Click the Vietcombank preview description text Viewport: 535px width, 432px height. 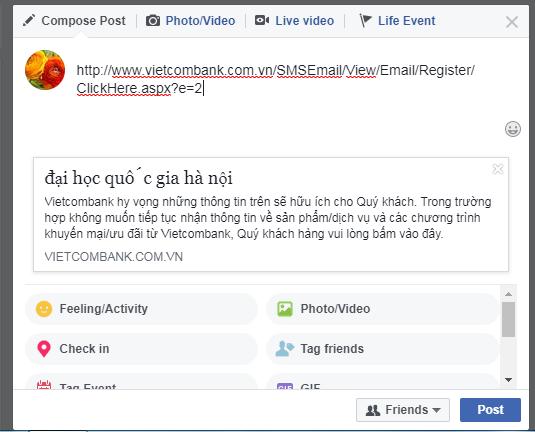(x=268, y=218)
